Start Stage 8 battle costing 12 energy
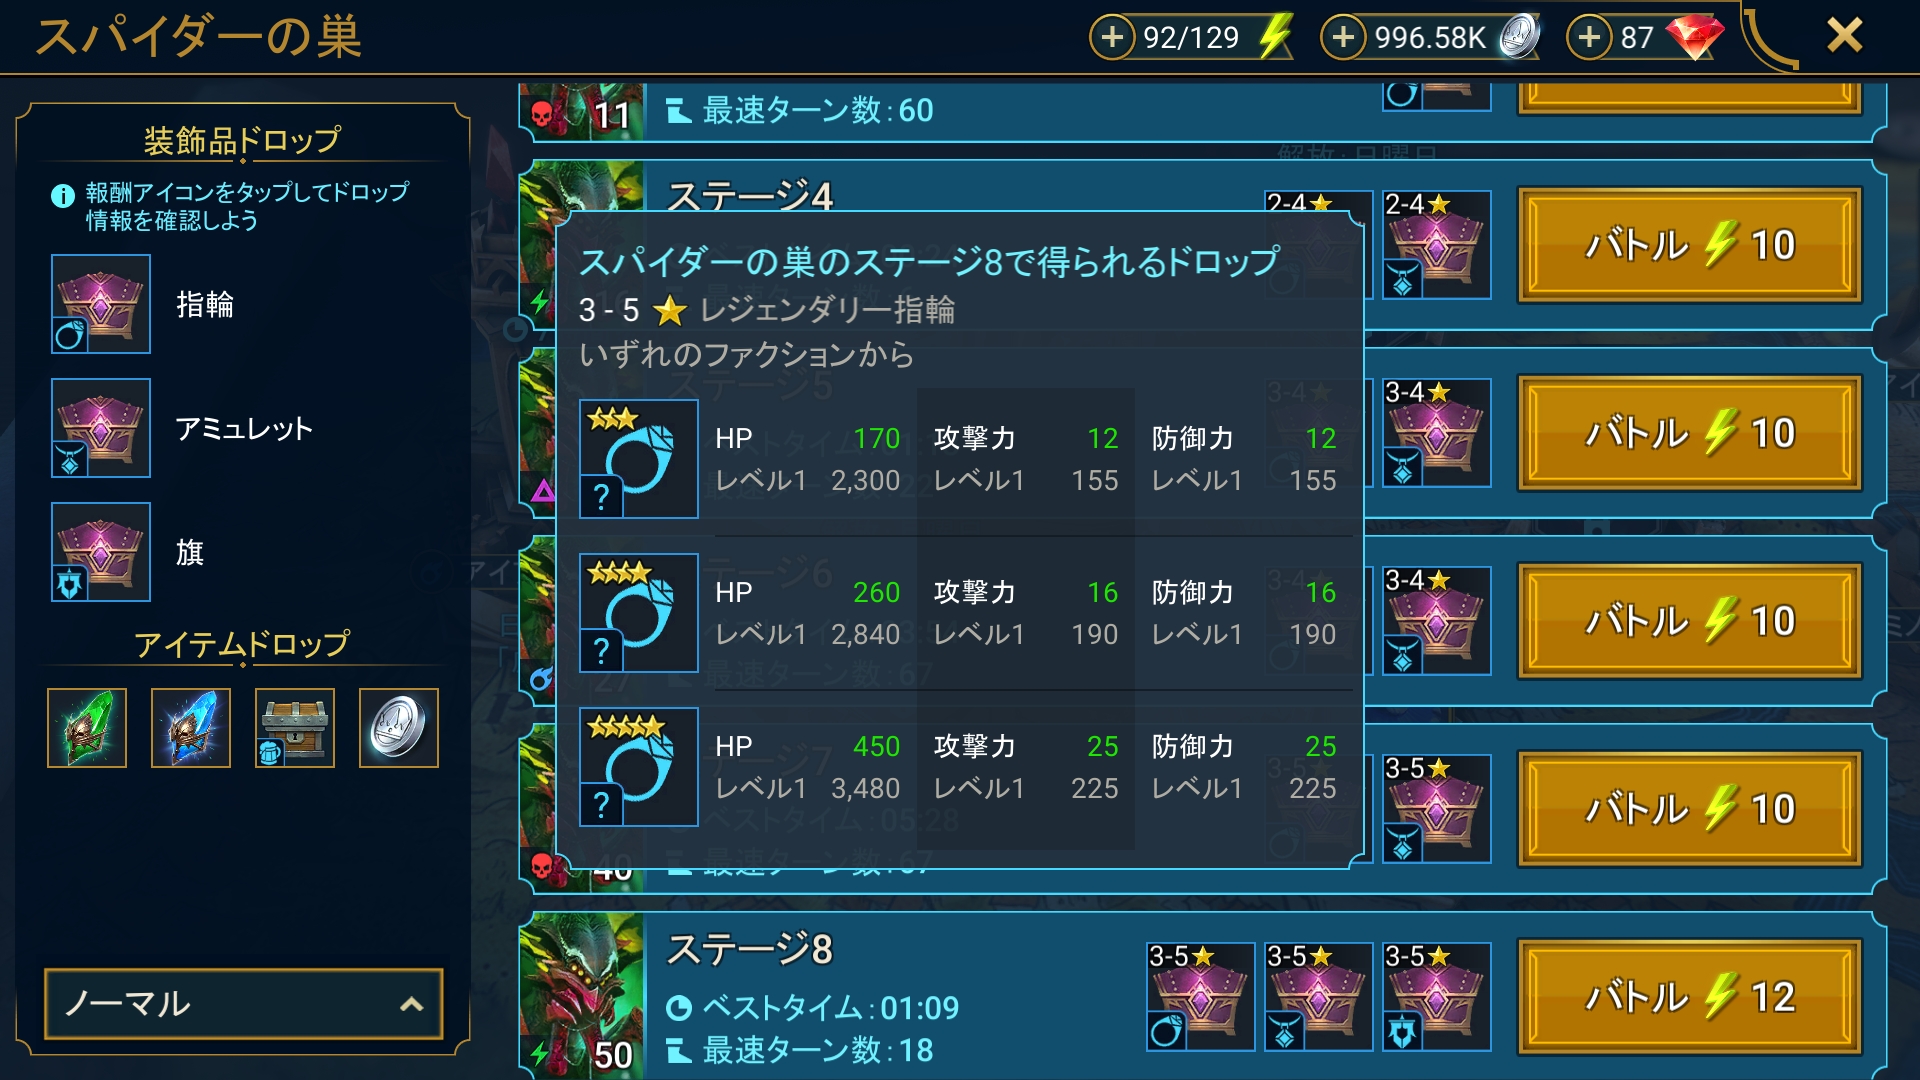Image resolution: width=1920 pixels, height=1080 pixels. point(1690,997)
